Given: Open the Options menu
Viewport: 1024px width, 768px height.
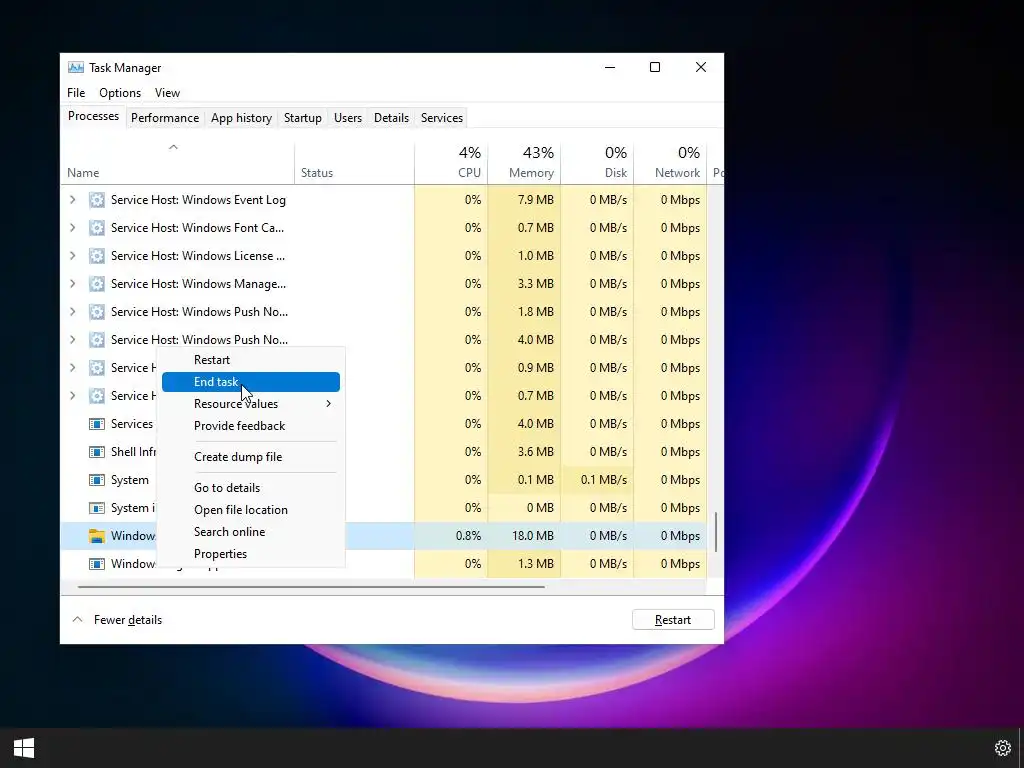Looking at the screenshot, I should 120,93.
